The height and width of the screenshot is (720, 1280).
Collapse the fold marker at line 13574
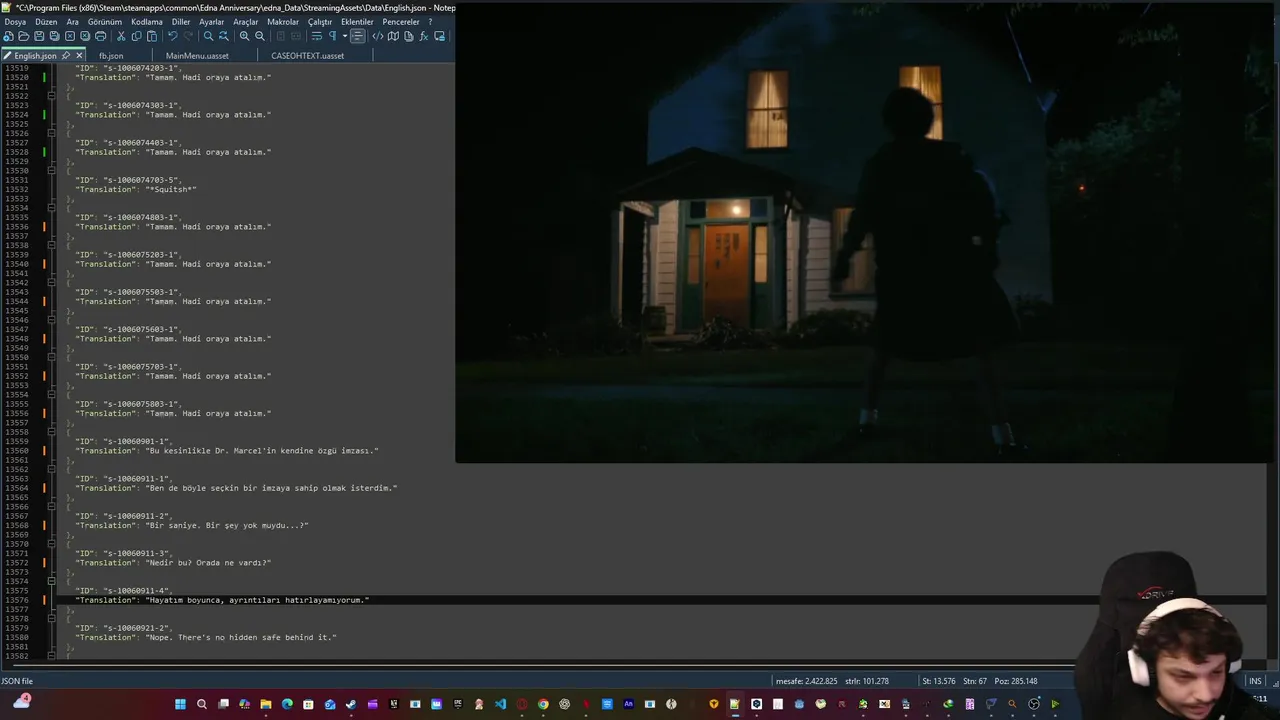click(x=52, y=581)
